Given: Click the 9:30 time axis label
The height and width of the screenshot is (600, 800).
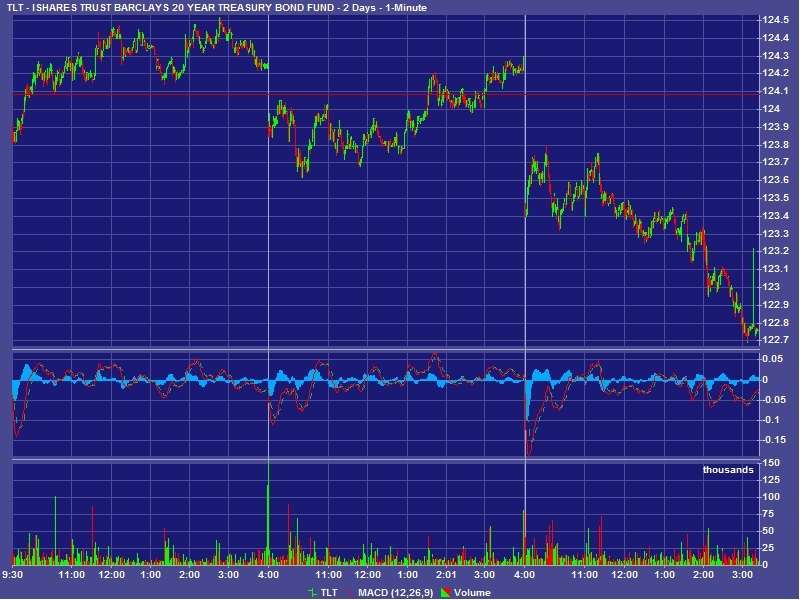Looking at the screenshot, I should pyautogui.click(x=12, y=575).
